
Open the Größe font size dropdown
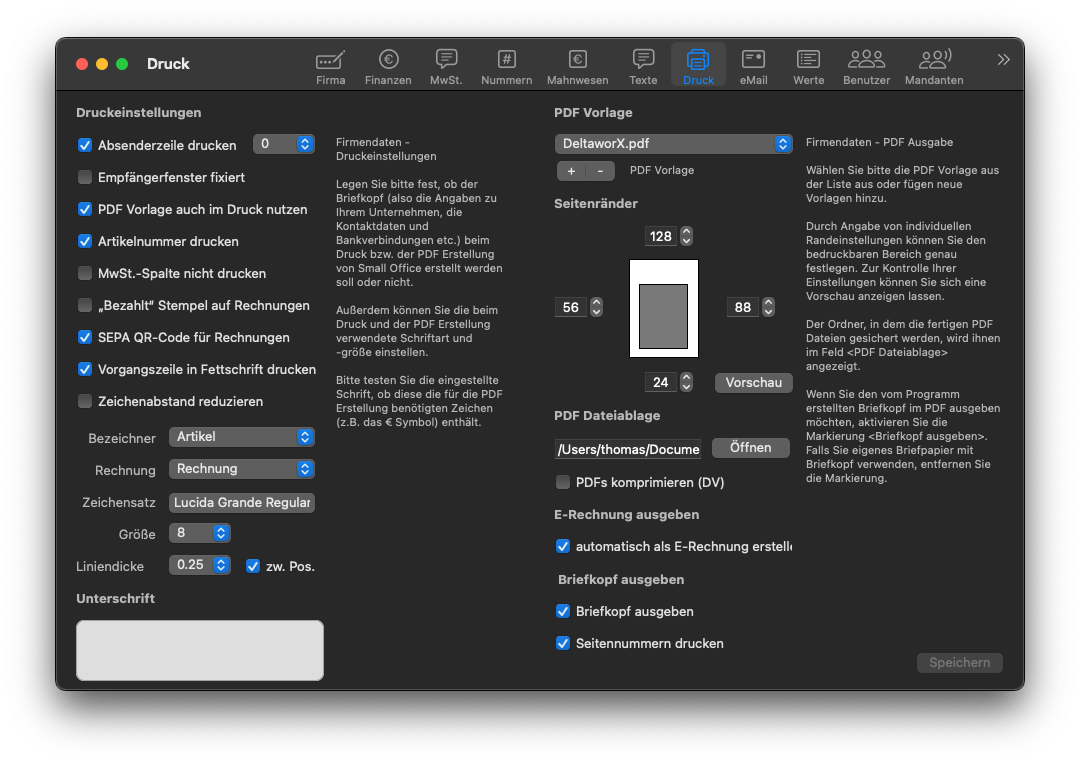tap(200, 533)
